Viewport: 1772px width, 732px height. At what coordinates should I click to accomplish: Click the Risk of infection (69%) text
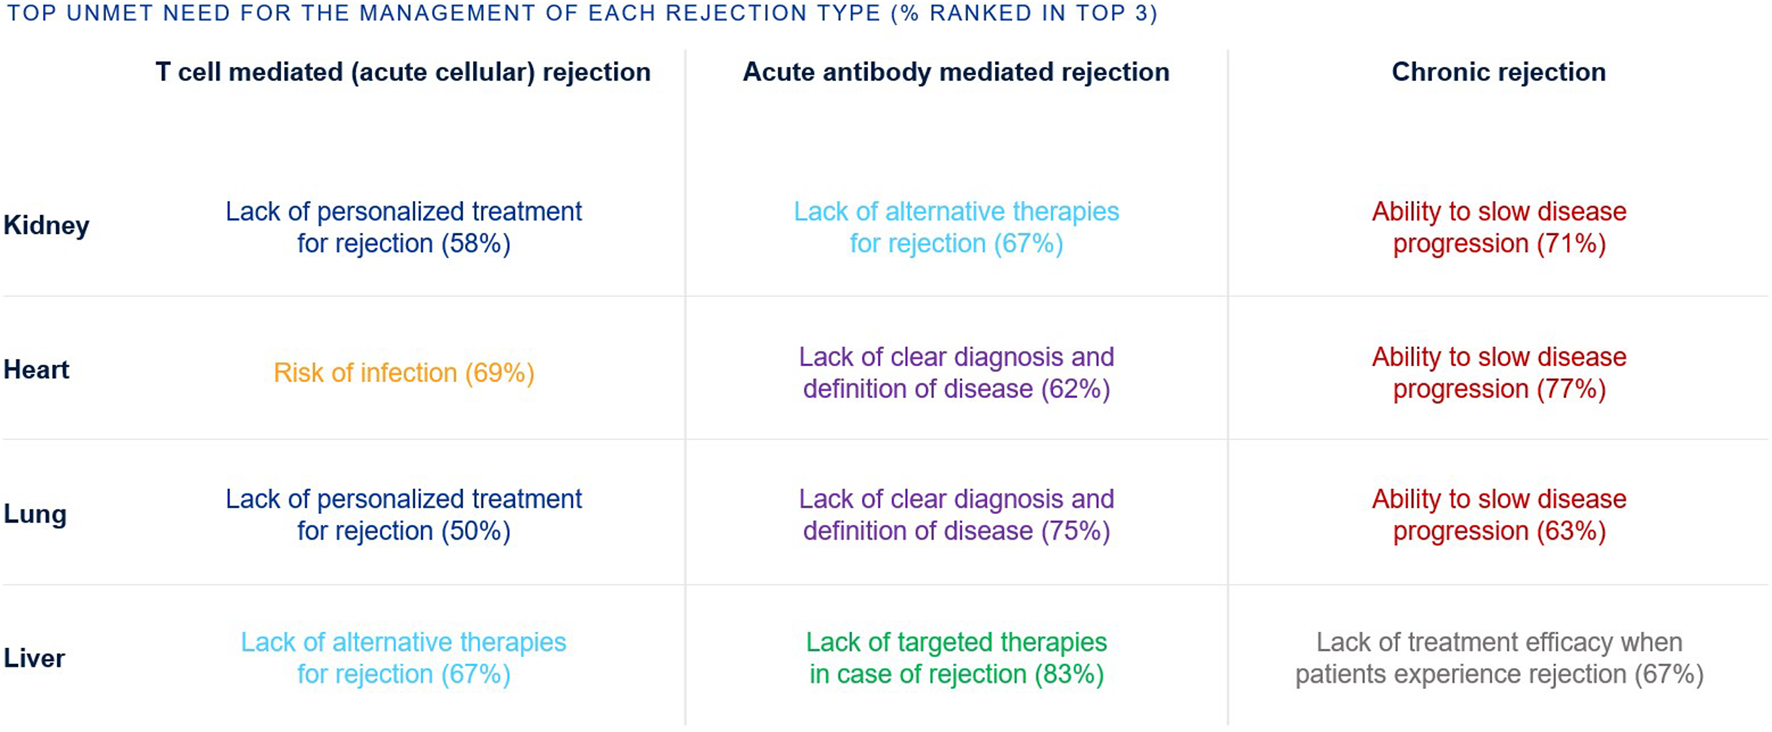pos(403,373)
